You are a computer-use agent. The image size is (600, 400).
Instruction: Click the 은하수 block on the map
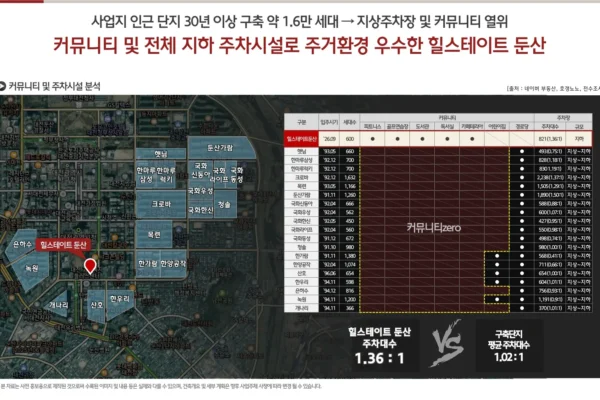click(x=22, y=244)
